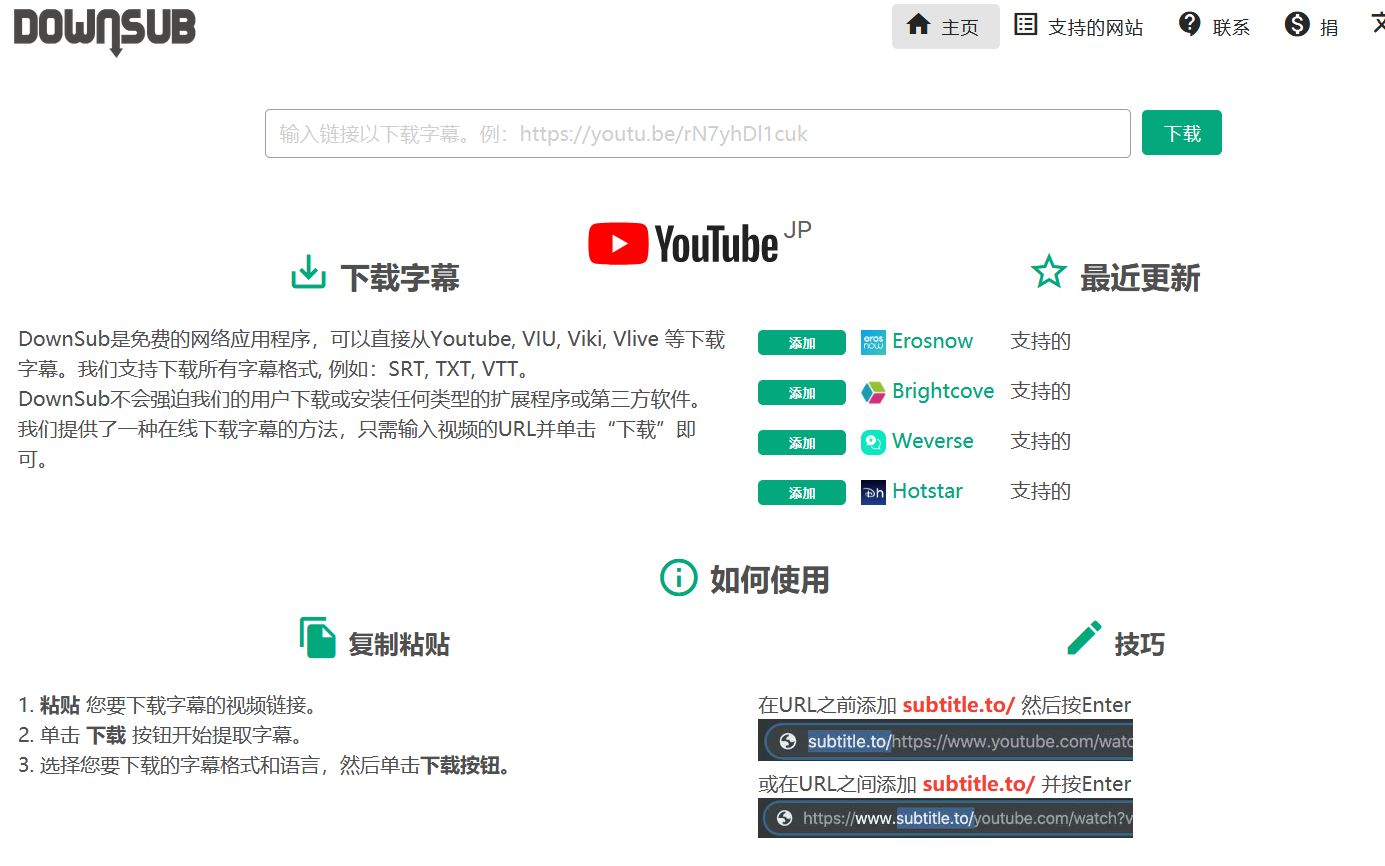This screenshot has height=866, width=1385.
Task: Click the download arrow icon beside 下载字幕
Action: pyautogui.click(x=308, y=272)
